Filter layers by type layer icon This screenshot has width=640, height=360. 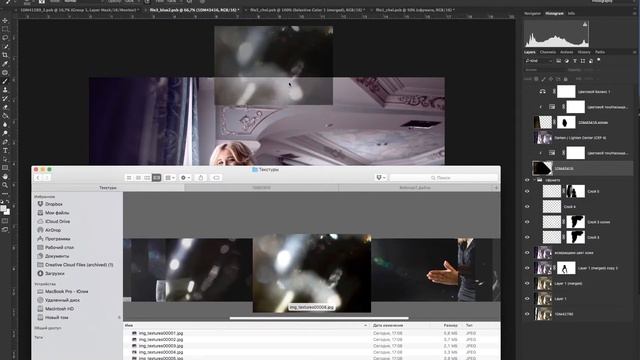click(x=575, y=61)
